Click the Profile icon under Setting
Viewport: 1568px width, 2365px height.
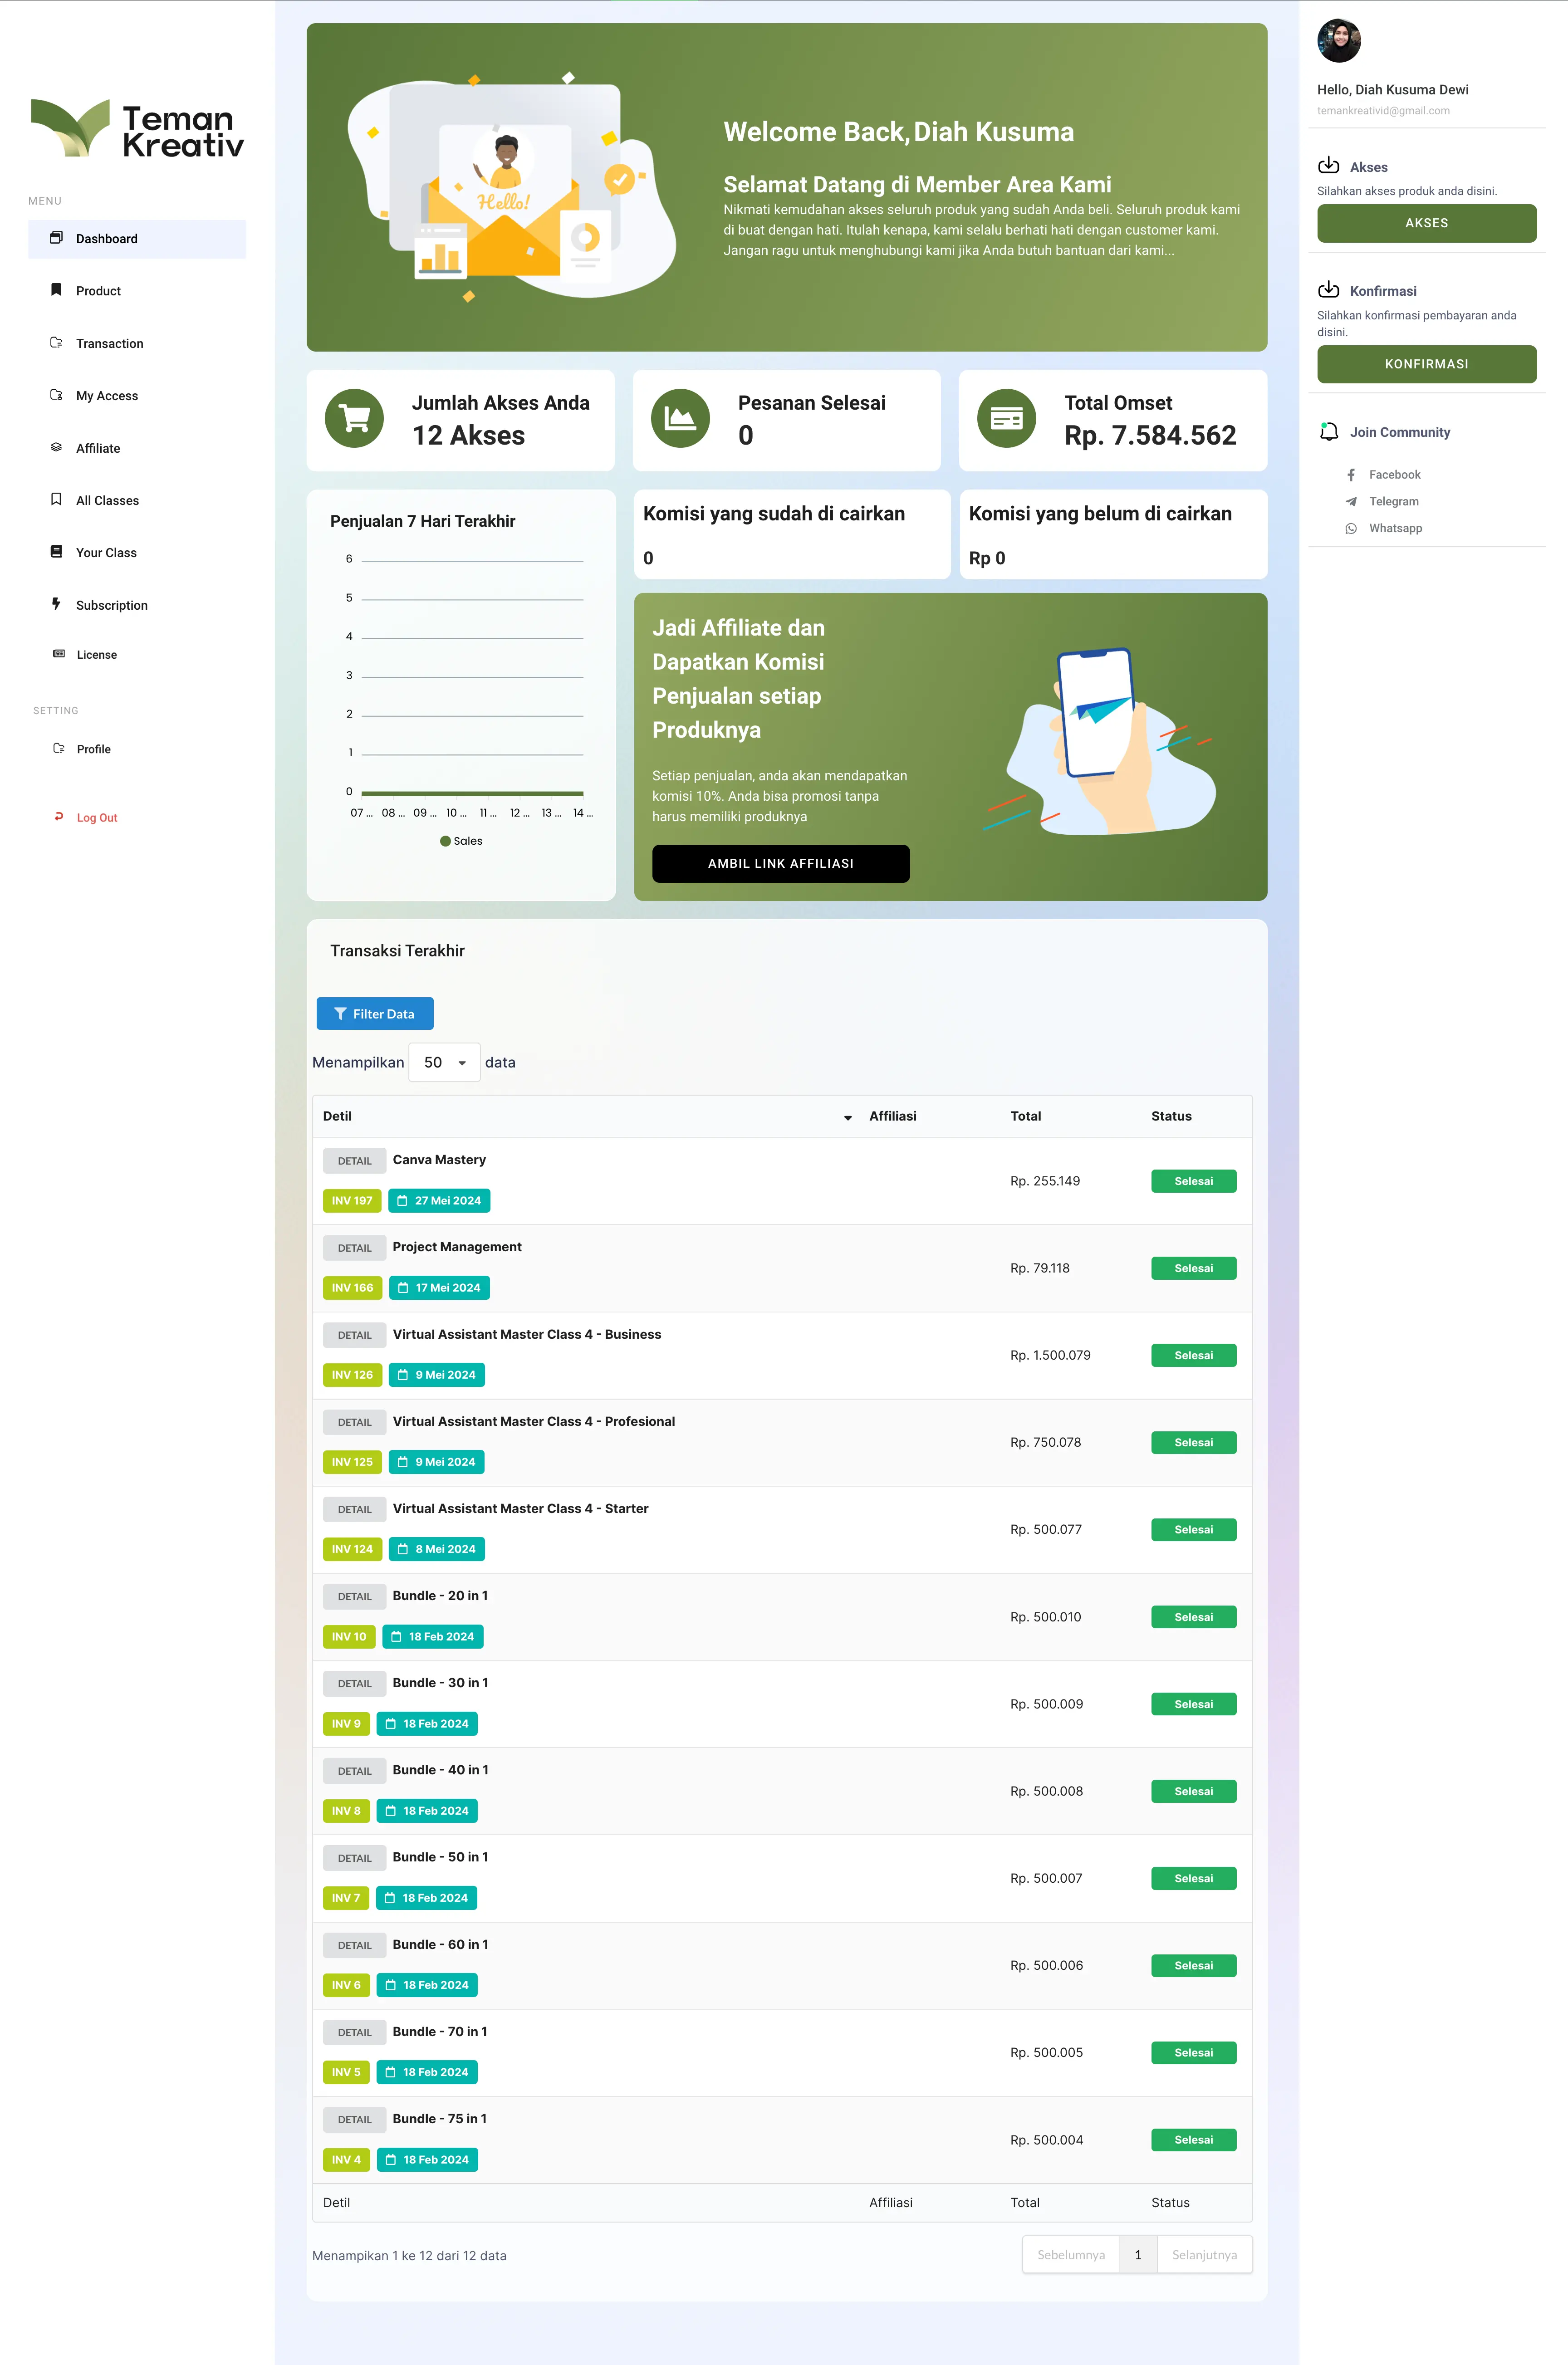tap(58, 748)
